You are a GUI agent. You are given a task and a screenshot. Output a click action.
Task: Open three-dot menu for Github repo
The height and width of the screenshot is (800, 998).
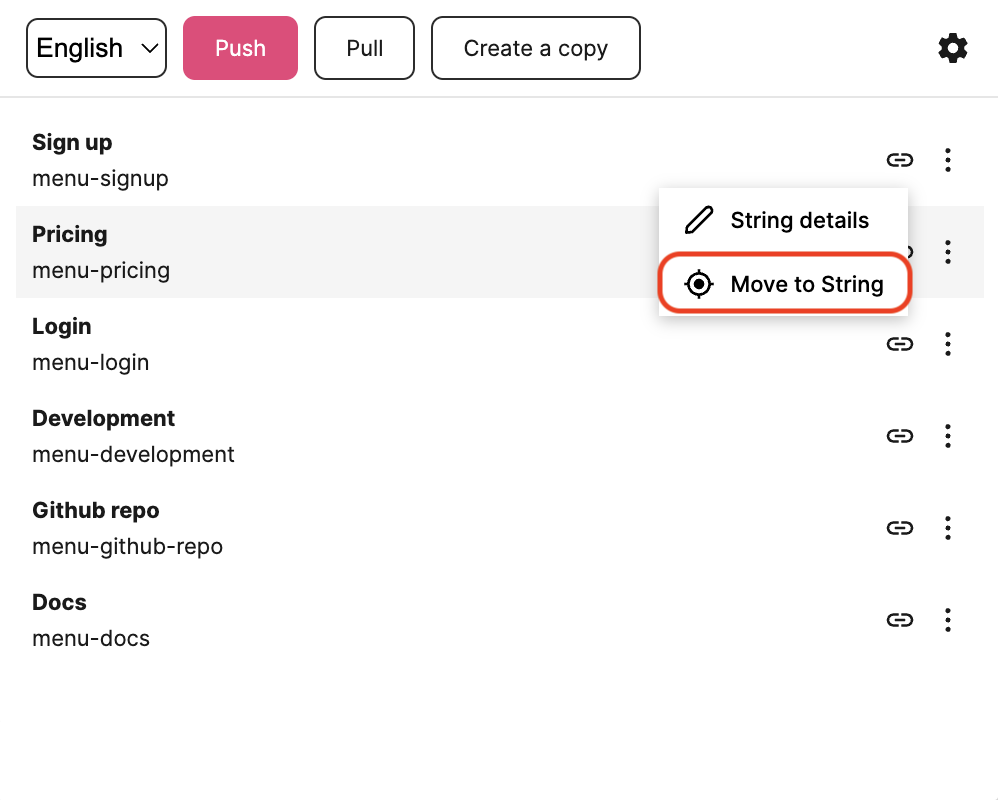coord(948,528)
